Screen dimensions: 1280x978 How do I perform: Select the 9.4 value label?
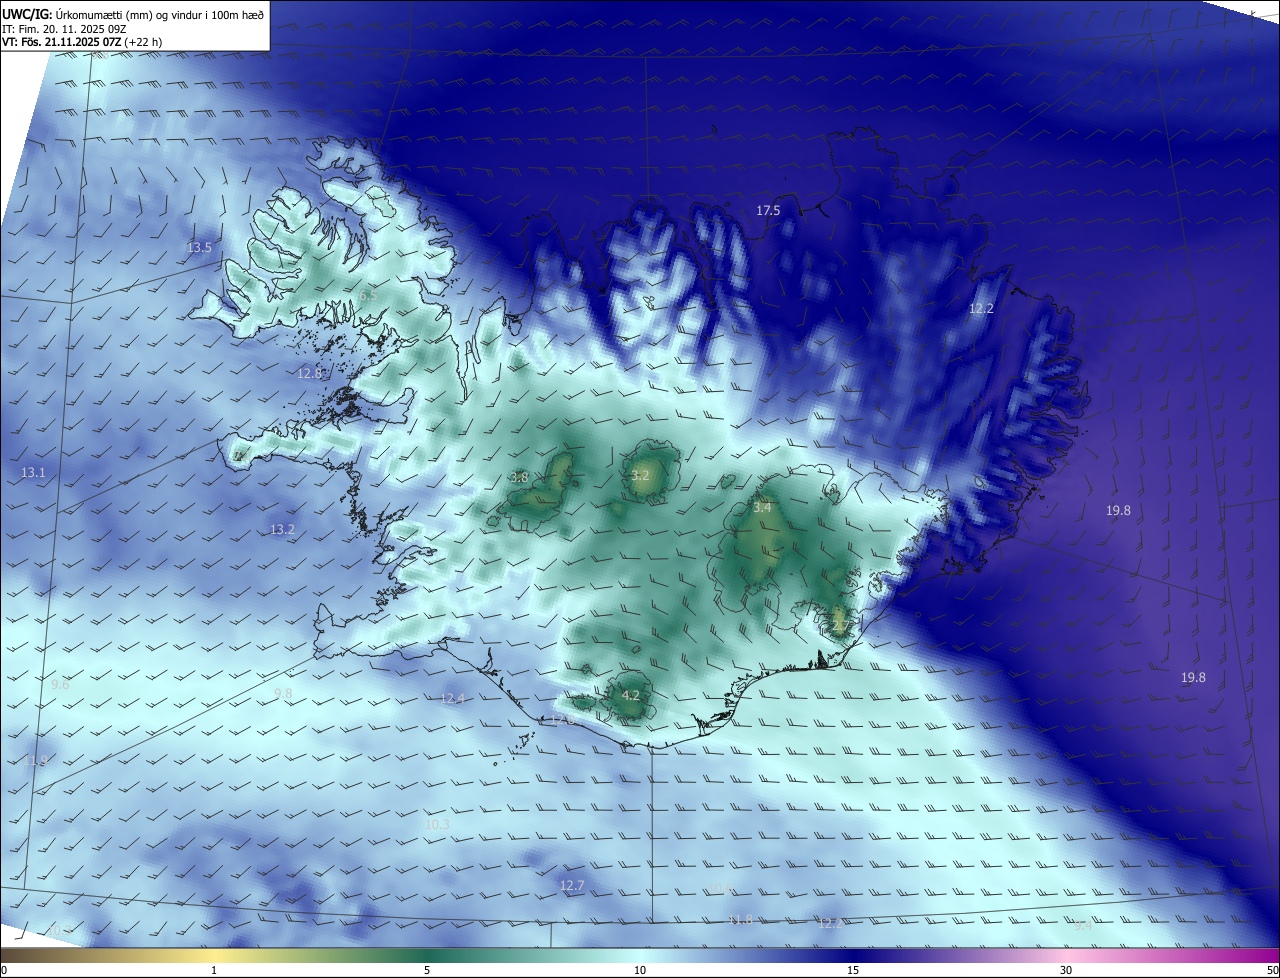1083,926
